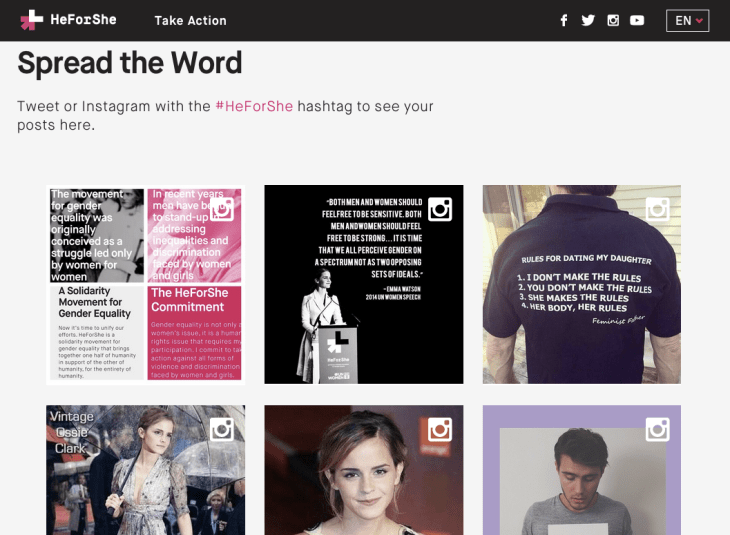
Task: Expand the EN language dropdown
Action: [x=688, y=20]
